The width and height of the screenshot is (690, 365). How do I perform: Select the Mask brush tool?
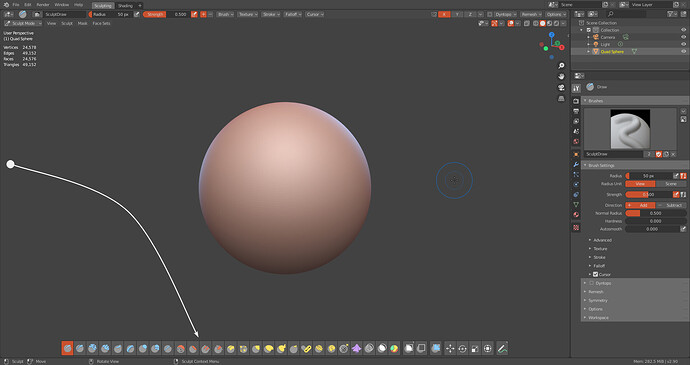pyautogui.click(x=382, y=348)
